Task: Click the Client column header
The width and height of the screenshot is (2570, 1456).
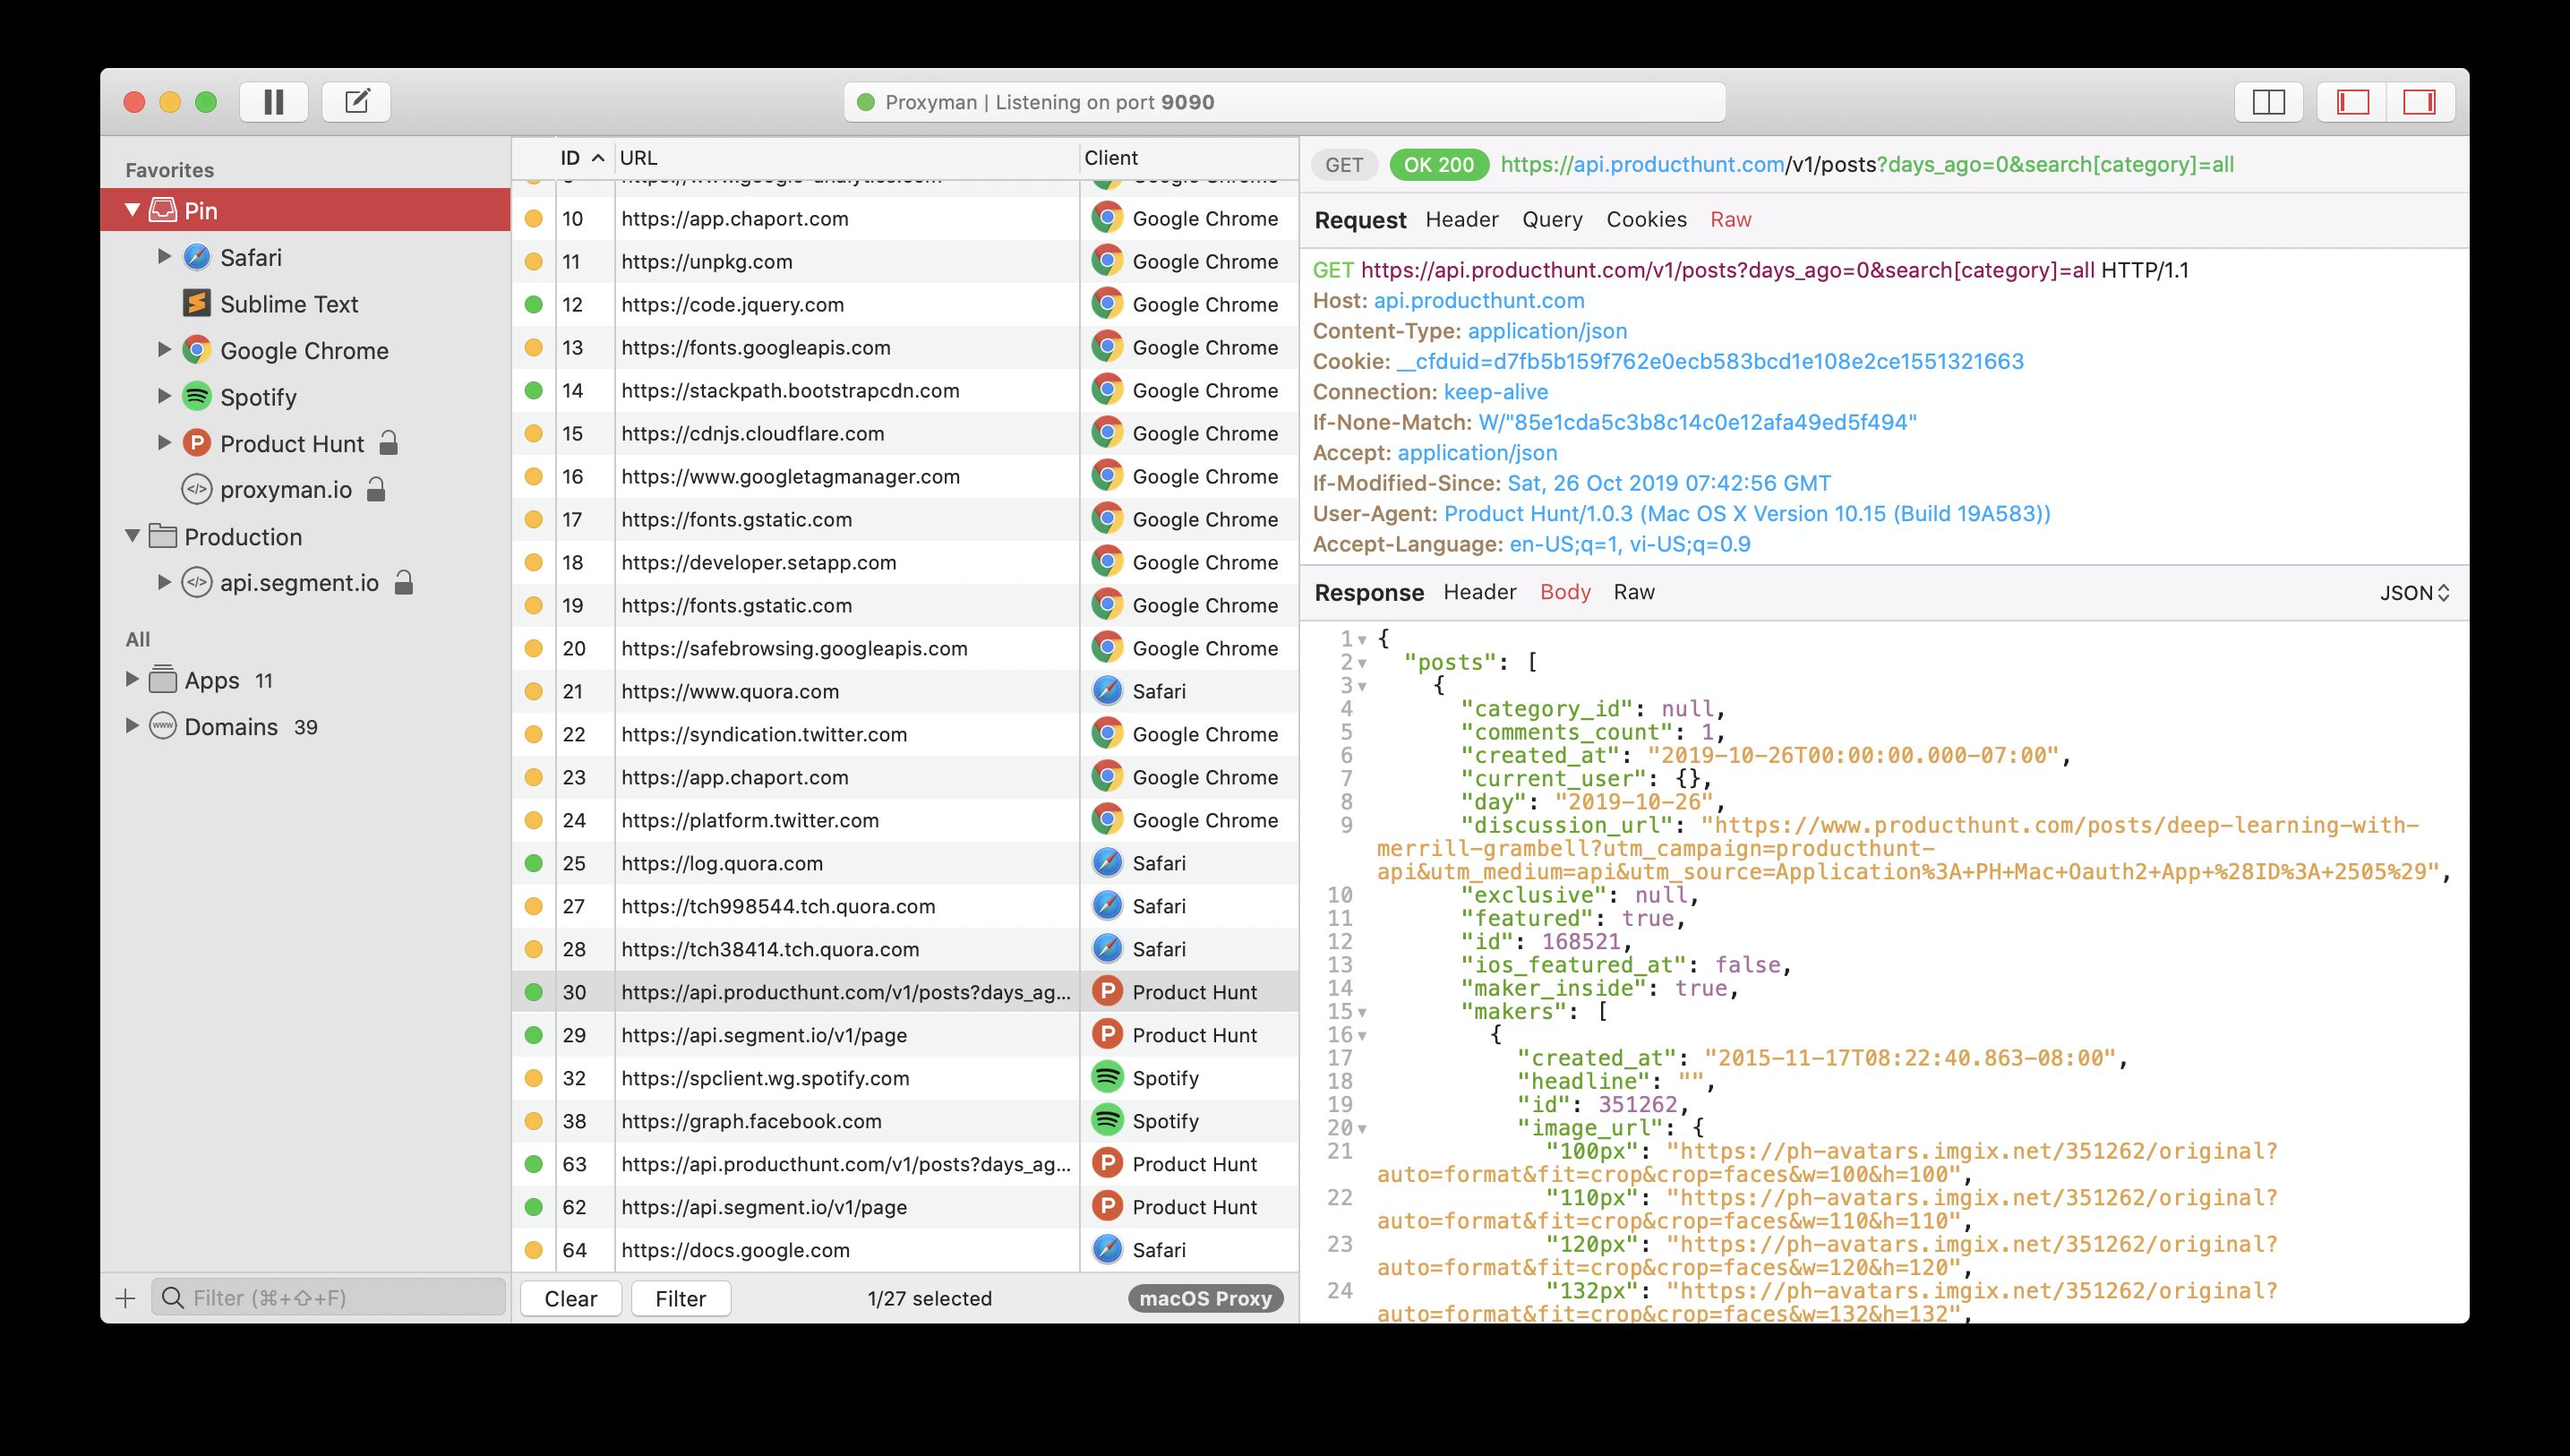Action: 1188,158
